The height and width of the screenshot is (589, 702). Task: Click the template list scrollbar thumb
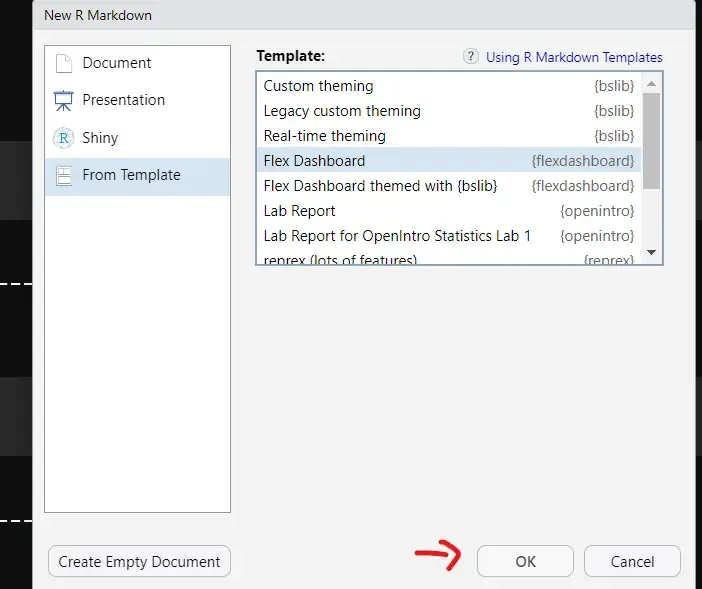651,140
